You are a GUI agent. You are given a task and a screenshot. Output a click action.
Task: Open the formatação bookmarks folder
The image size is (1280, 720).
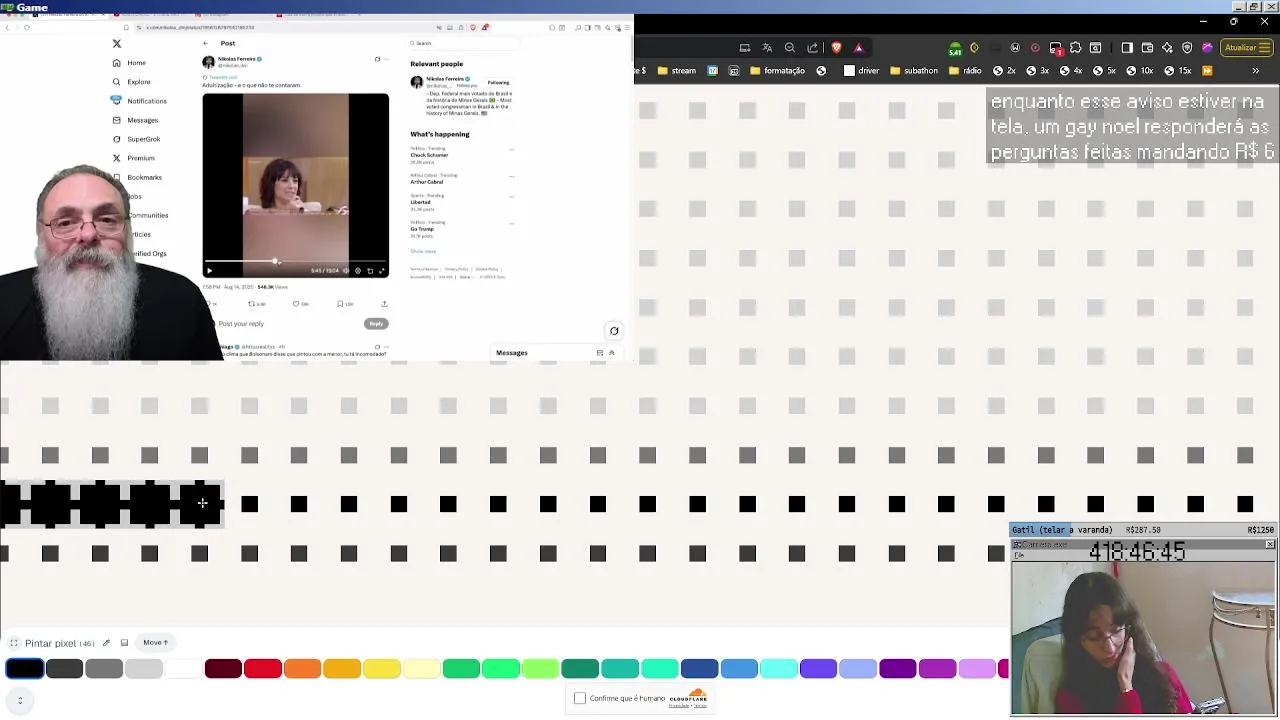(776, 71)
